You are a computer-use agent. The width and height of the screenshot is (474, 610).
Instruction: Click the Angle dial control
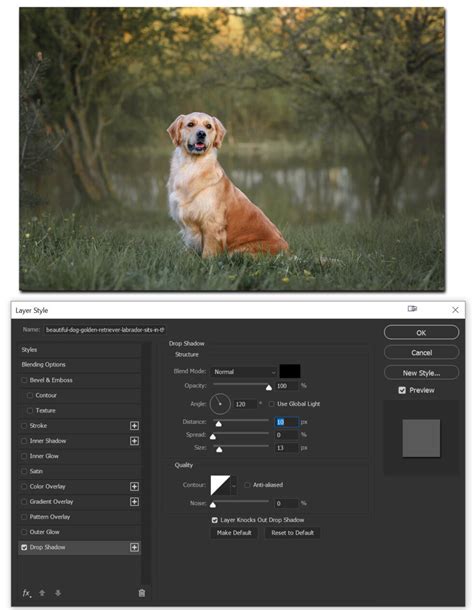pyautogui.click(x=220, y=404)
